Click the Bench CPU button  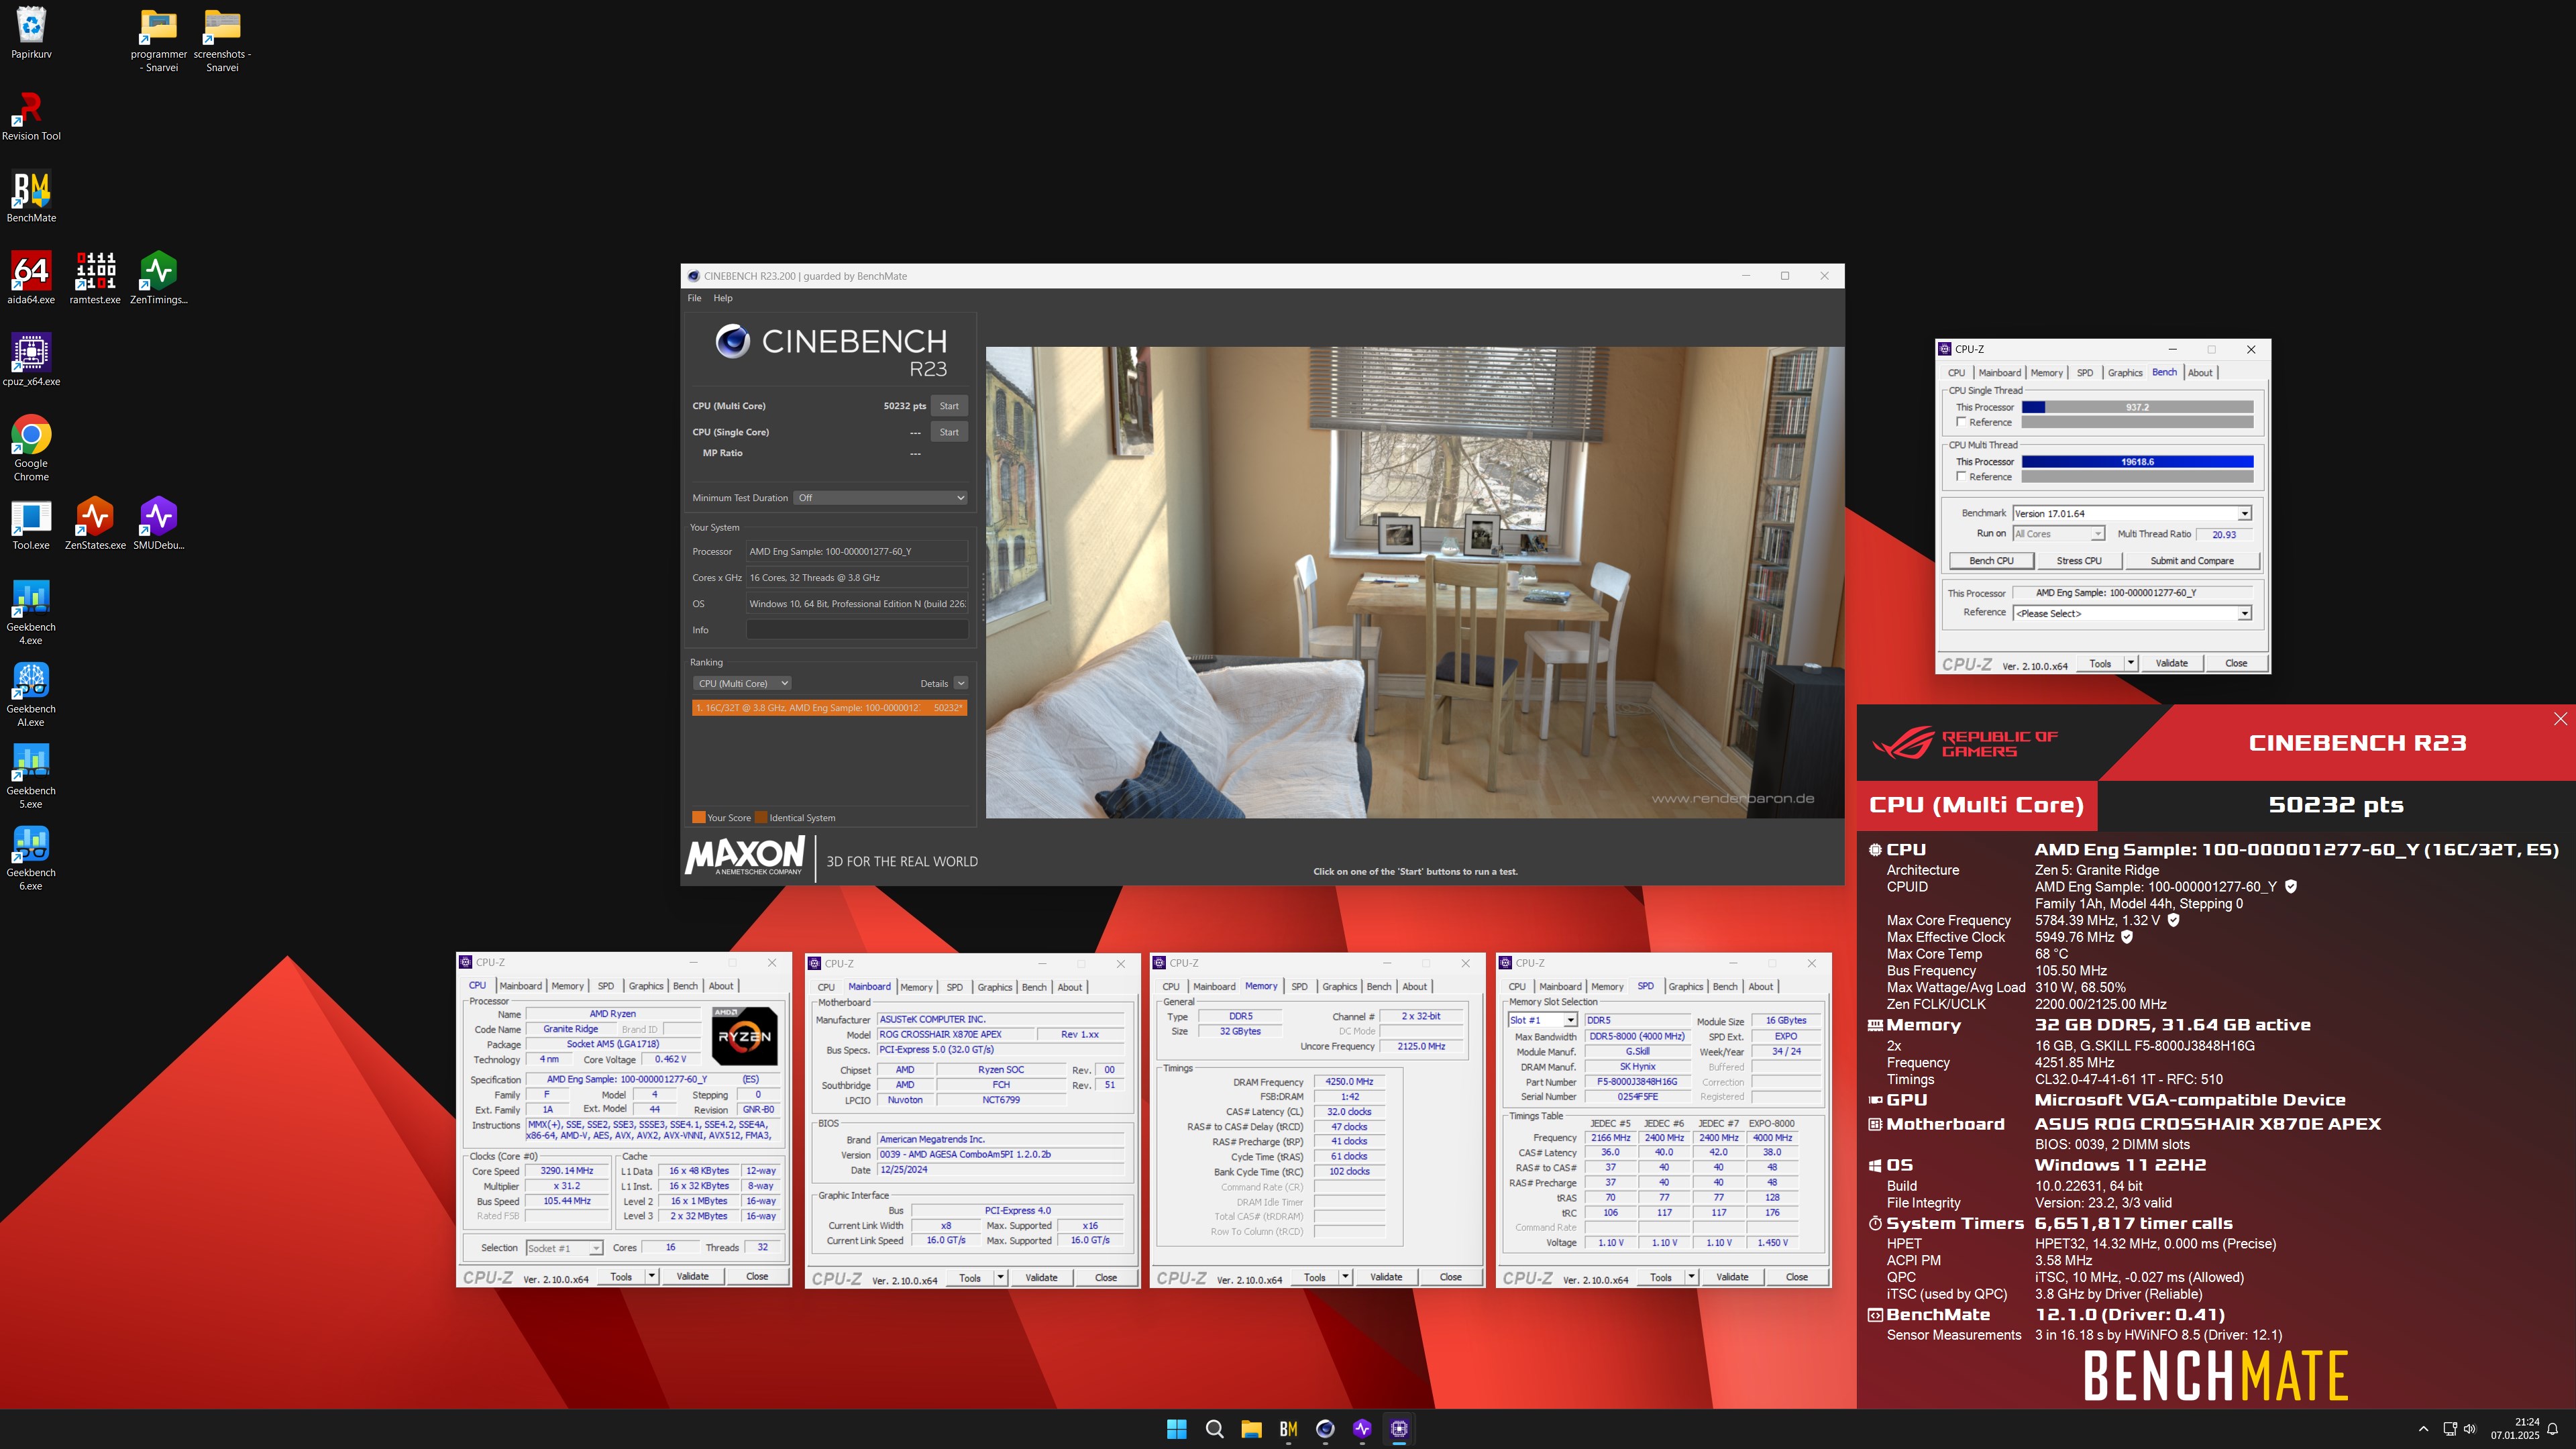point(1991,561)
